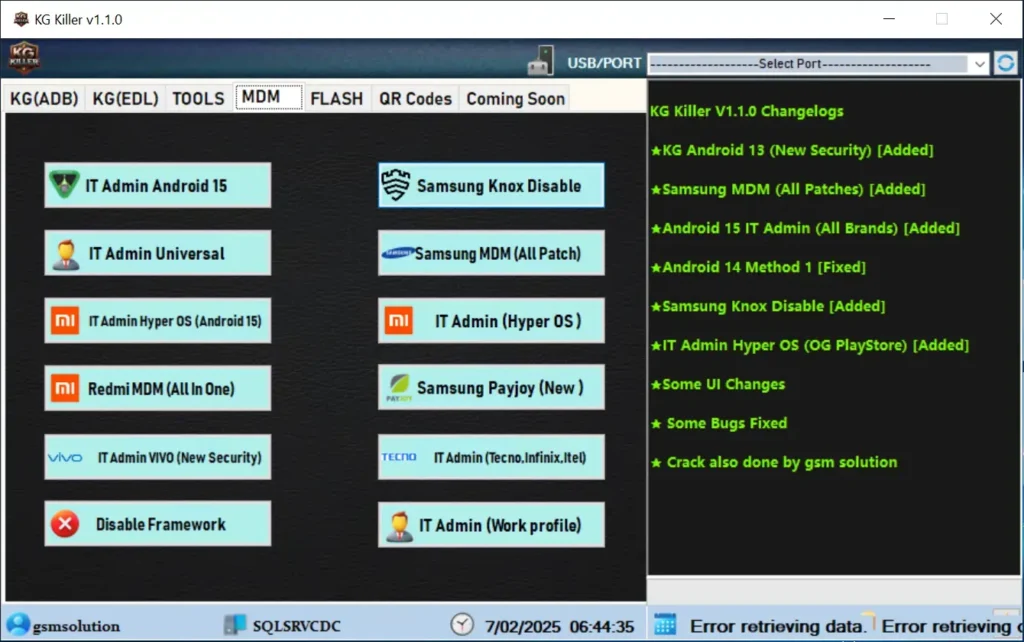Click 'Android 14 Method 1 [Fixed]' line
The width and height of the screenshot is (1024, 642).
pos(758,267)
